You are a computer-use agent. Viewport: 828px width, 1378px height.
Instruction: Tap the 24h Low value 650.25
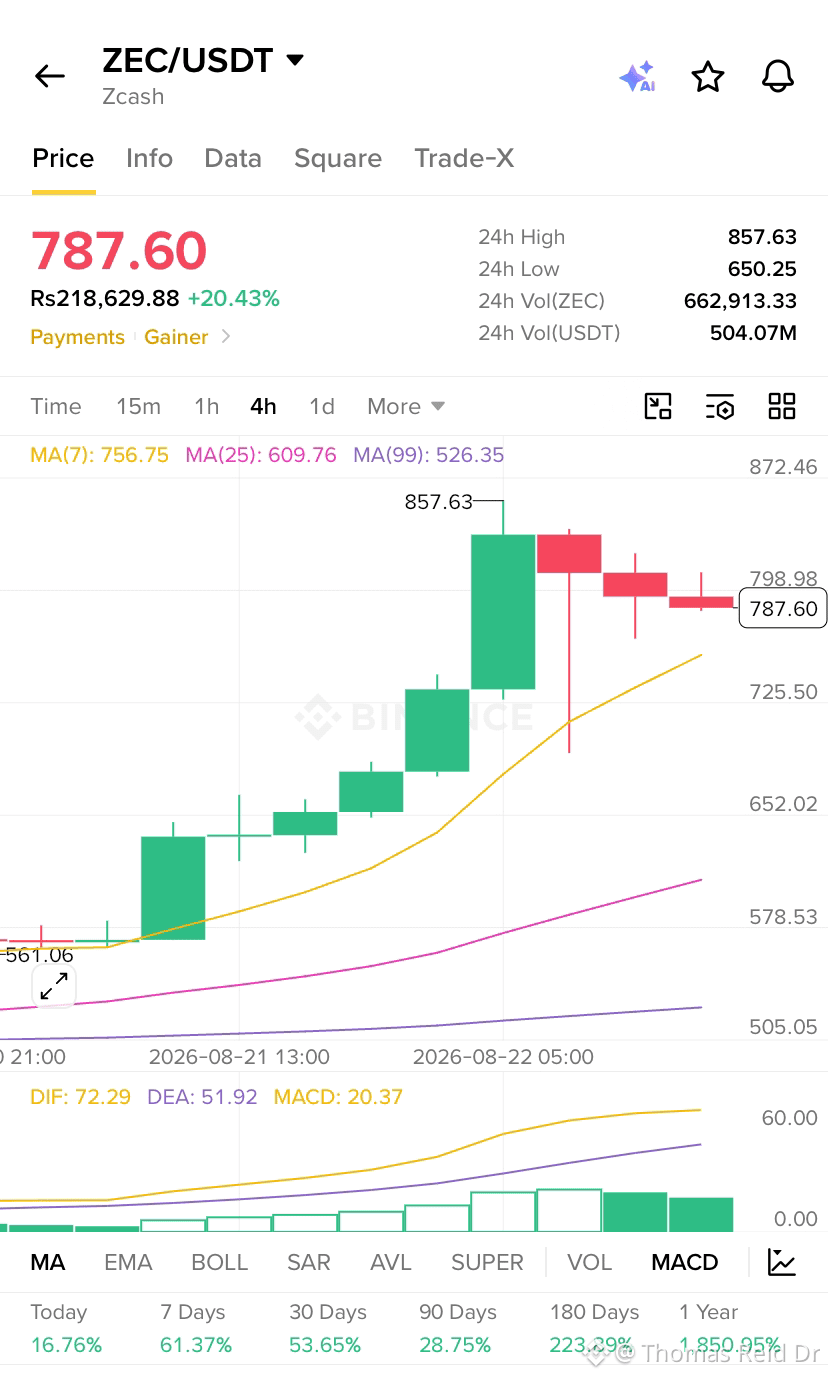(x=762, y=269)
